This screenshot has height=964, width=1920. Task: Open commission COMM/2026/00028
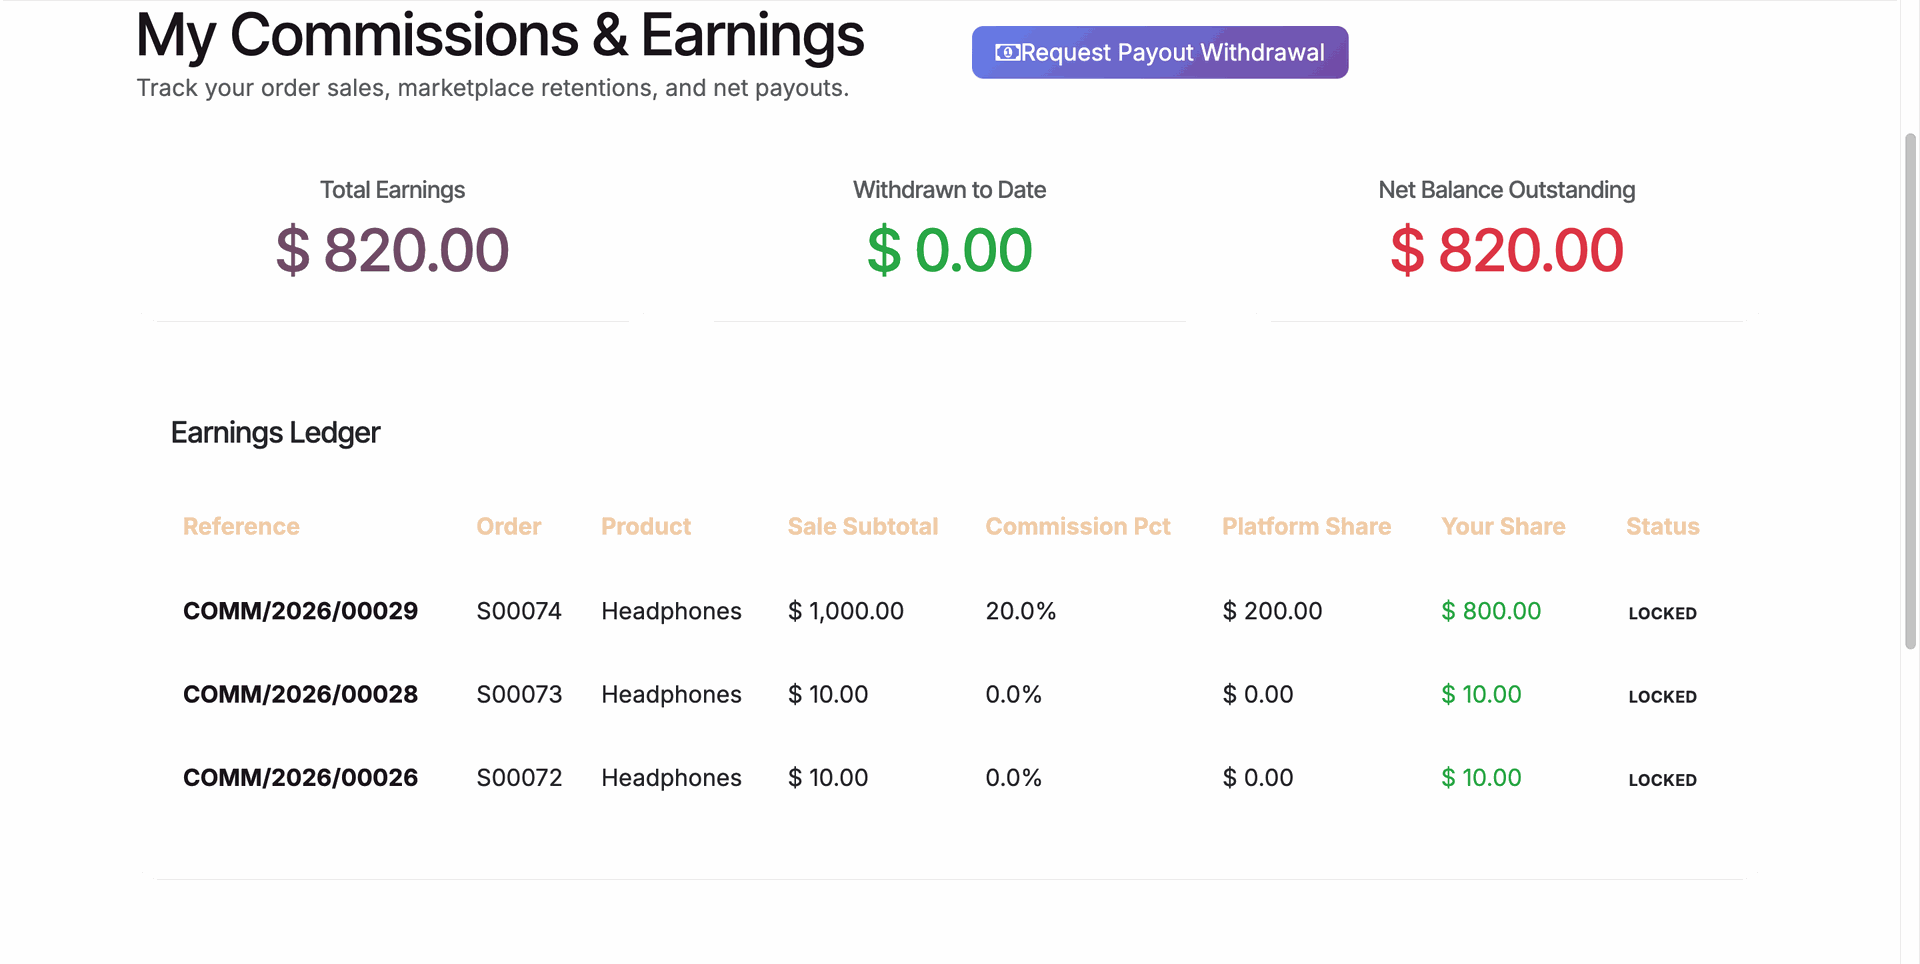coord(300,694)
